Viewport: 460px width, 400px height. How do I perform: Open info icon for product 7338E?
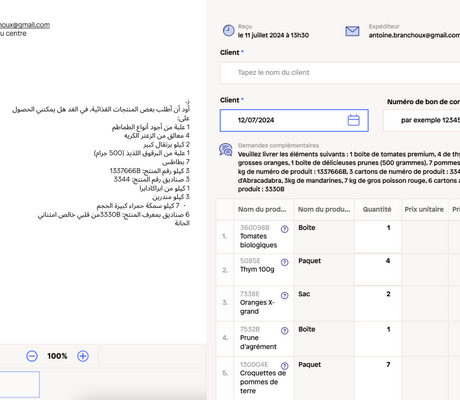coord(284,295)
